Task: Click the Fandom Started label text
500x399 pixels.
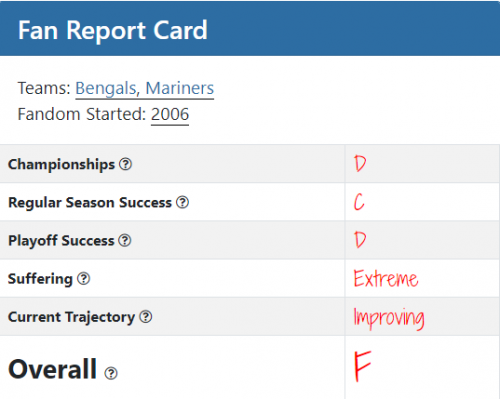Action: (x=82, y=114)
